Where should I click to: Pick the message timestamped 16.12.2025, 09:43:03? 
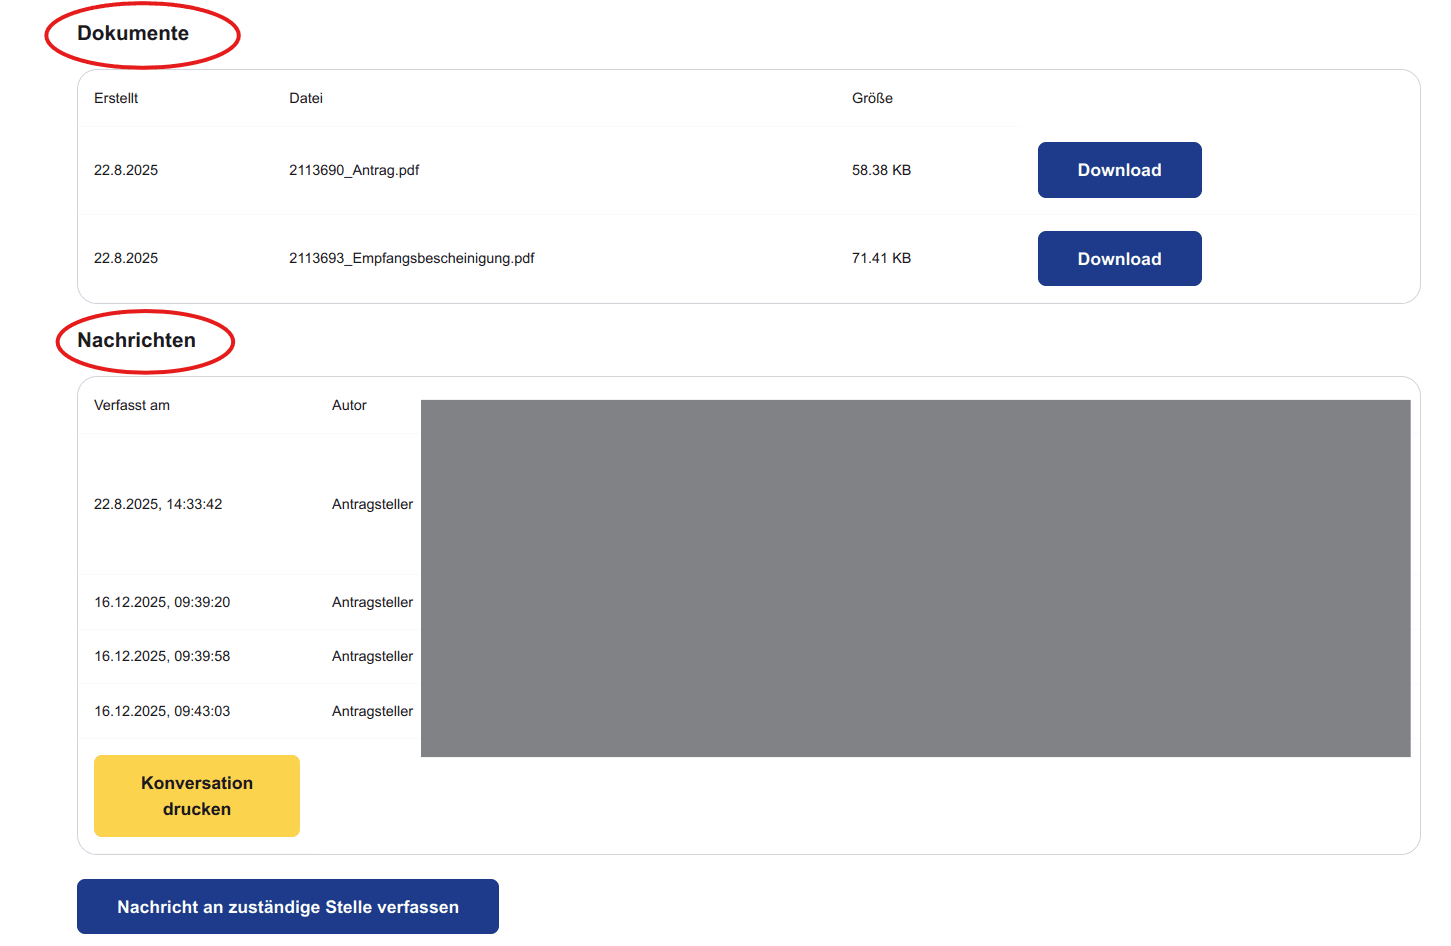[162, 711]
